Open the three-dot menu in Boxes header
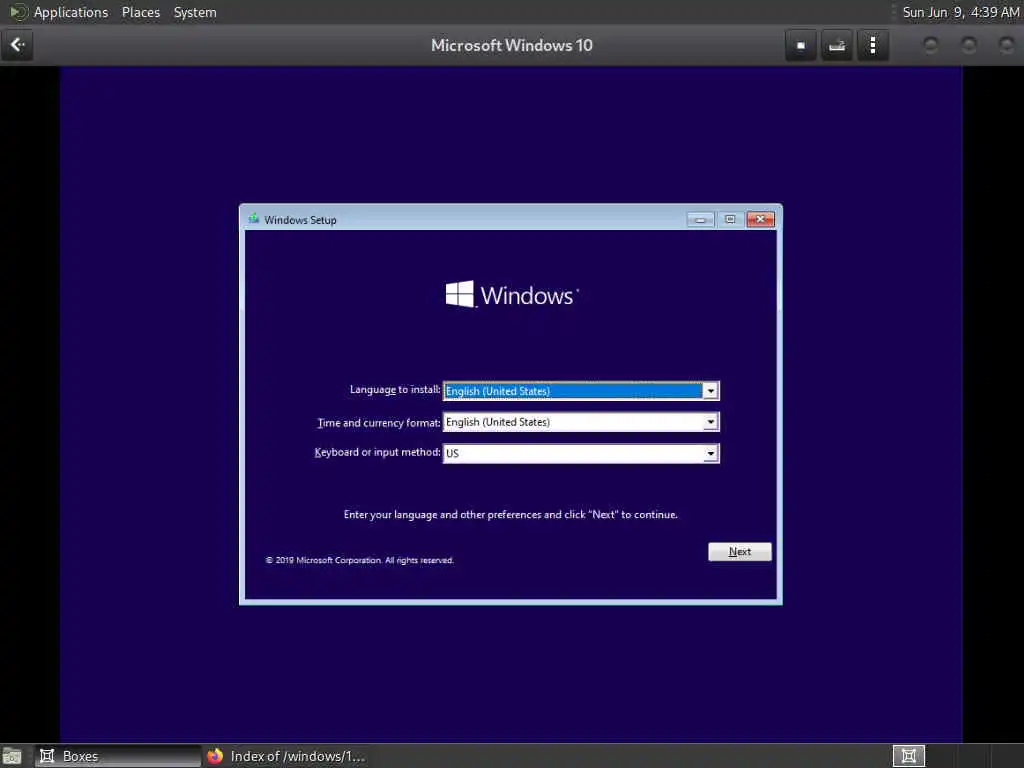1024x768 pixels. pos(872,46)
